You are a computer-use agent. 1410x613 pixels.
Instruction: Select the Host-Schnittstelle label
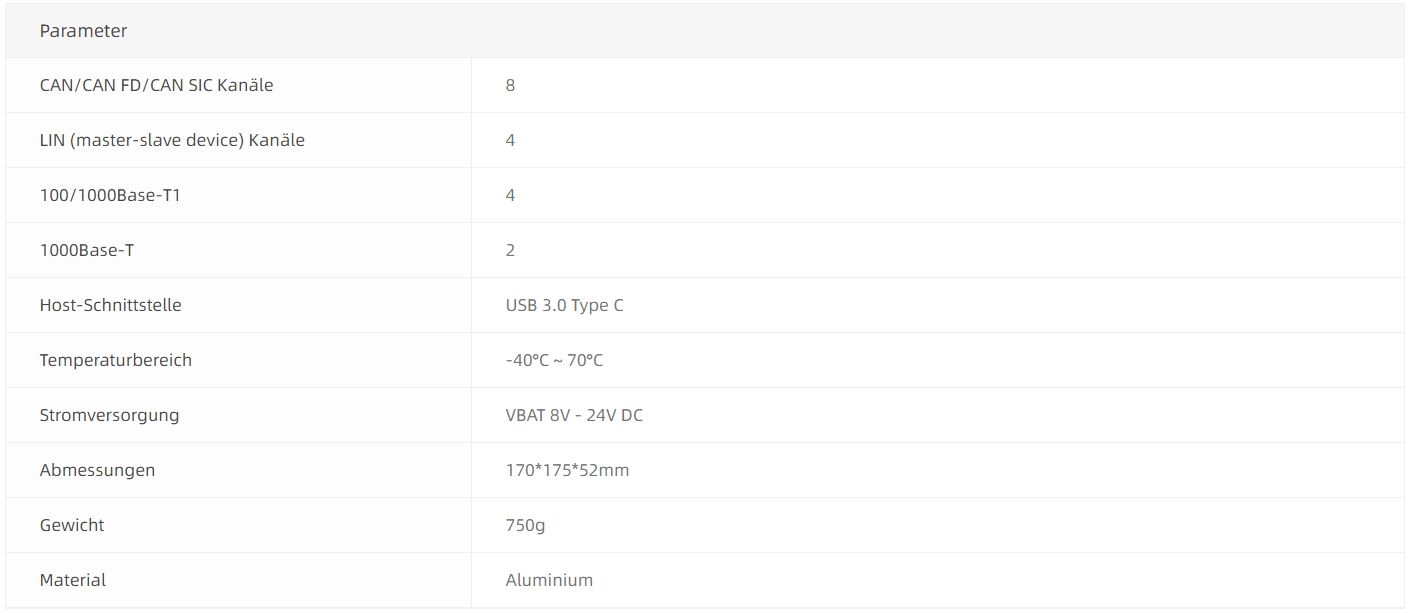[x=110, y=305]
